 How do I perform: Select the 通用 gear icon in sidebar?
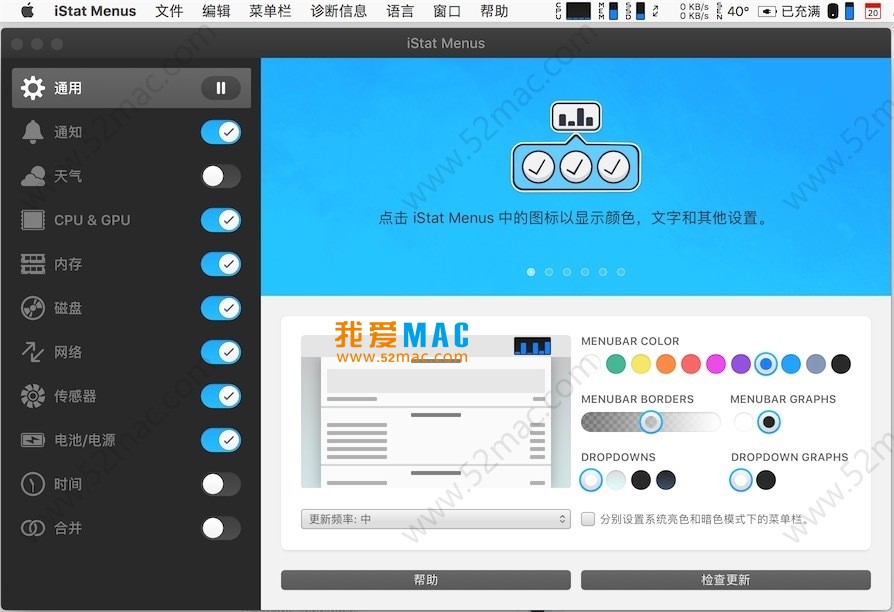pyautogui.click(x=32, y=88)
